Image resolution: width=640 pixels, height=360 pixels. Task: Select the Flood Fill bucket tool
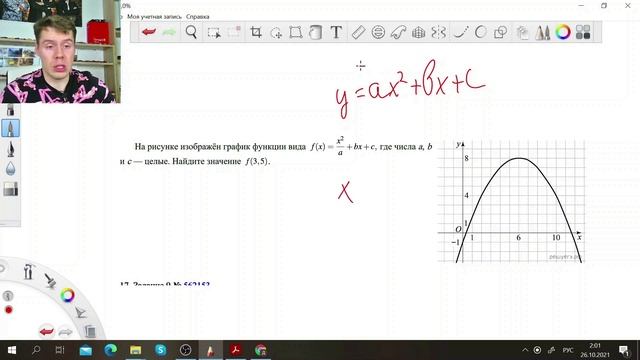(316, 32)
